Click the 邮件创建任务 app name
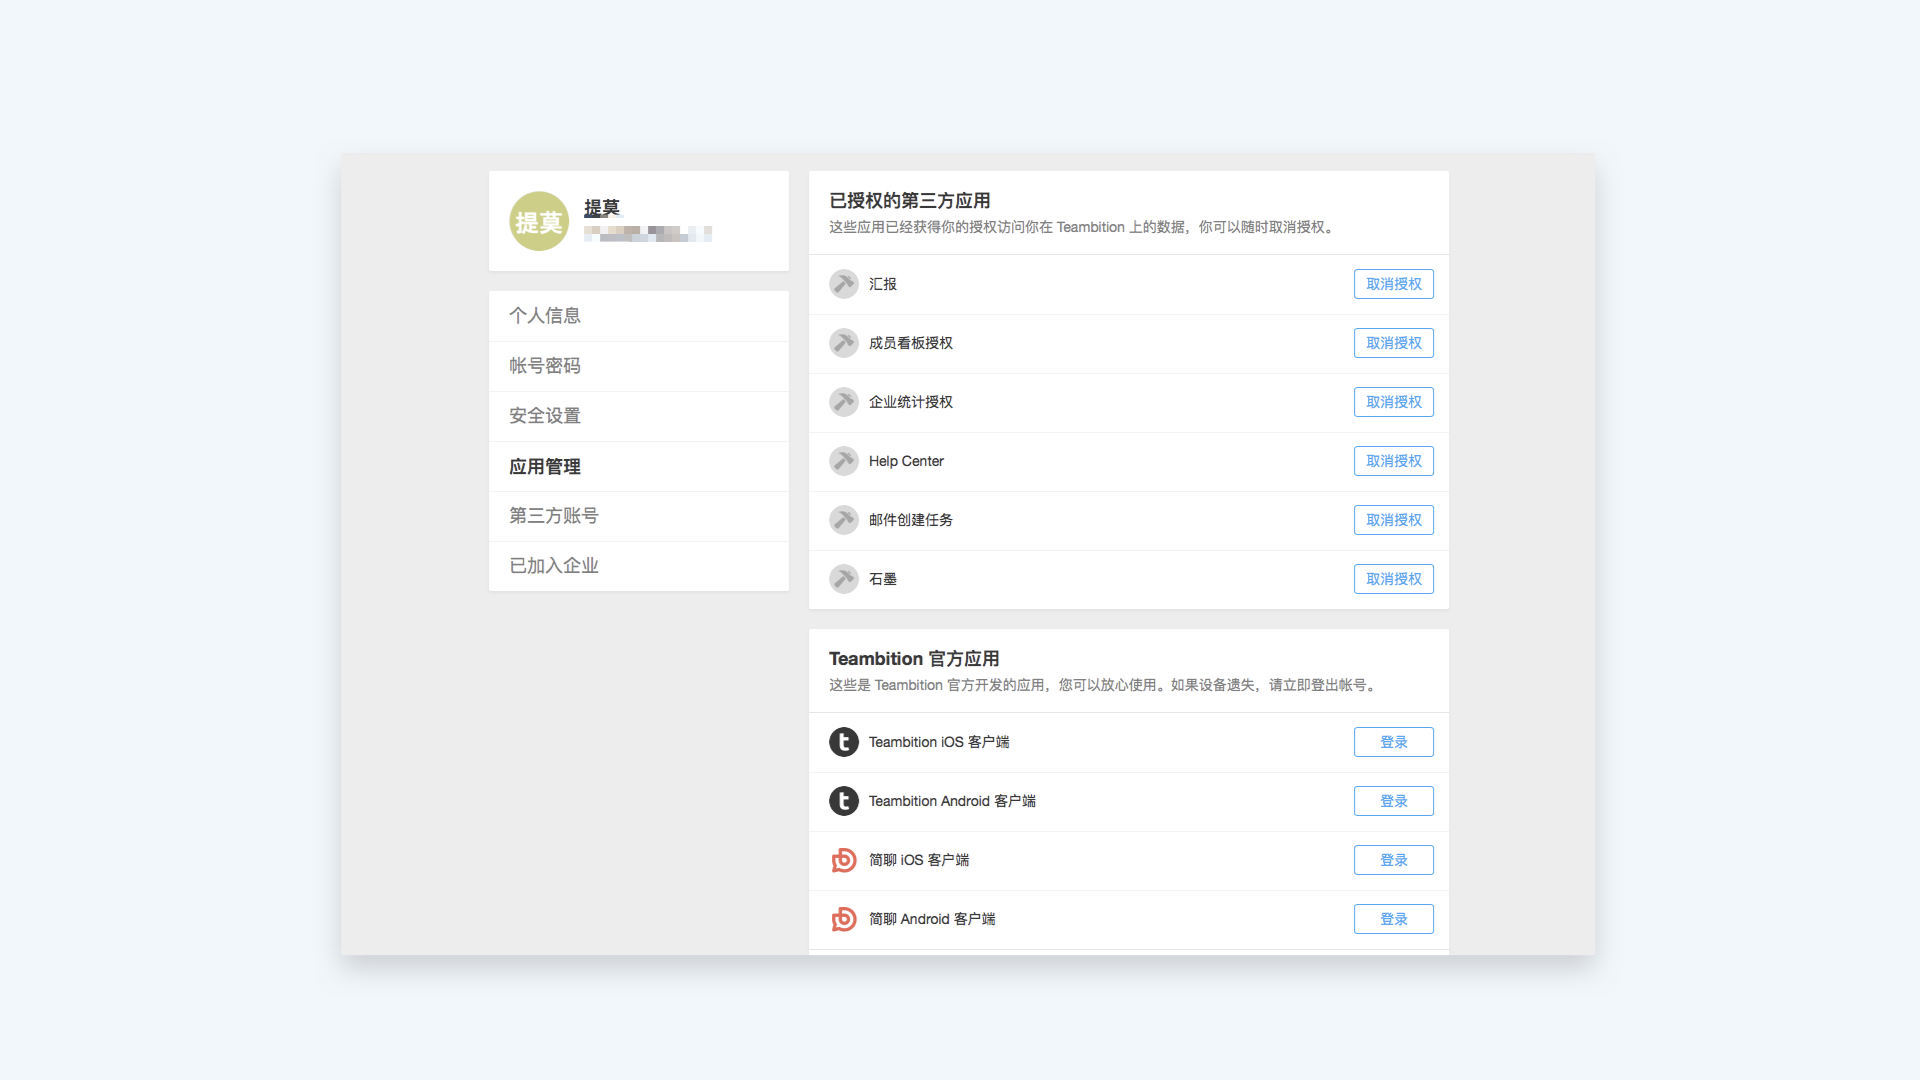 click(x=911, y=520)
